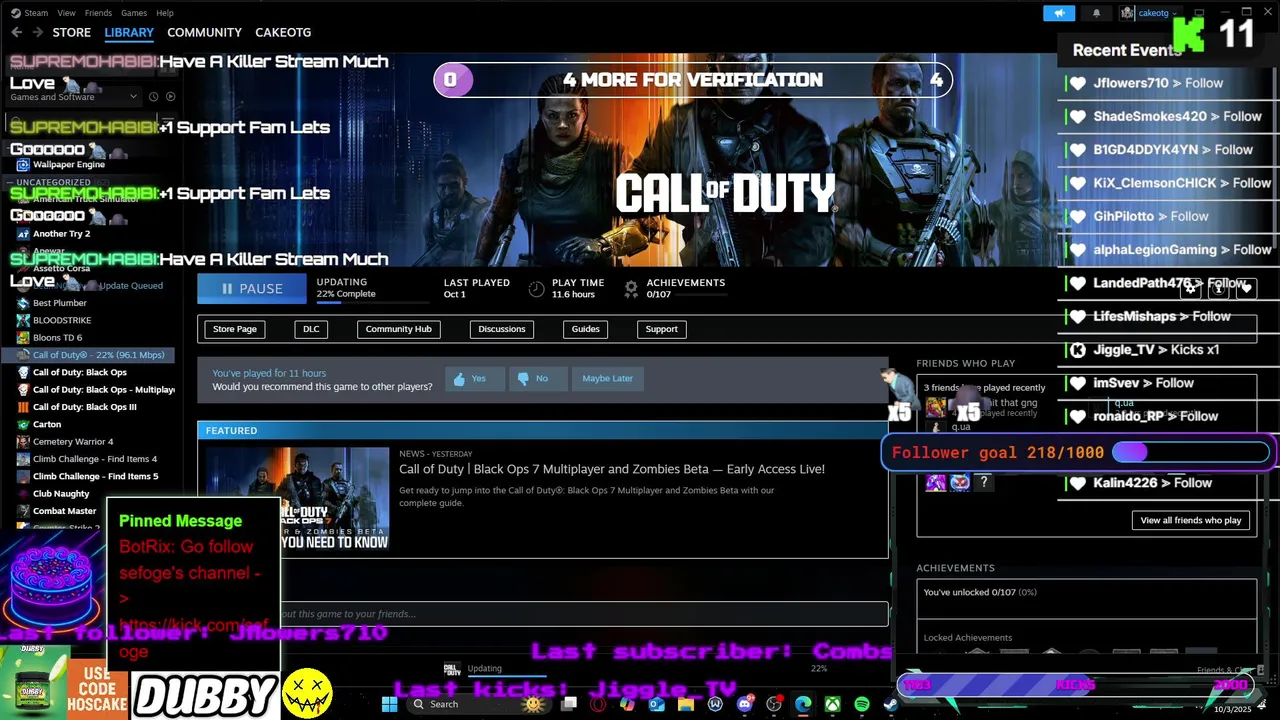Open the Help menu
Screen dimensions: 1280x720
(165, 13)
